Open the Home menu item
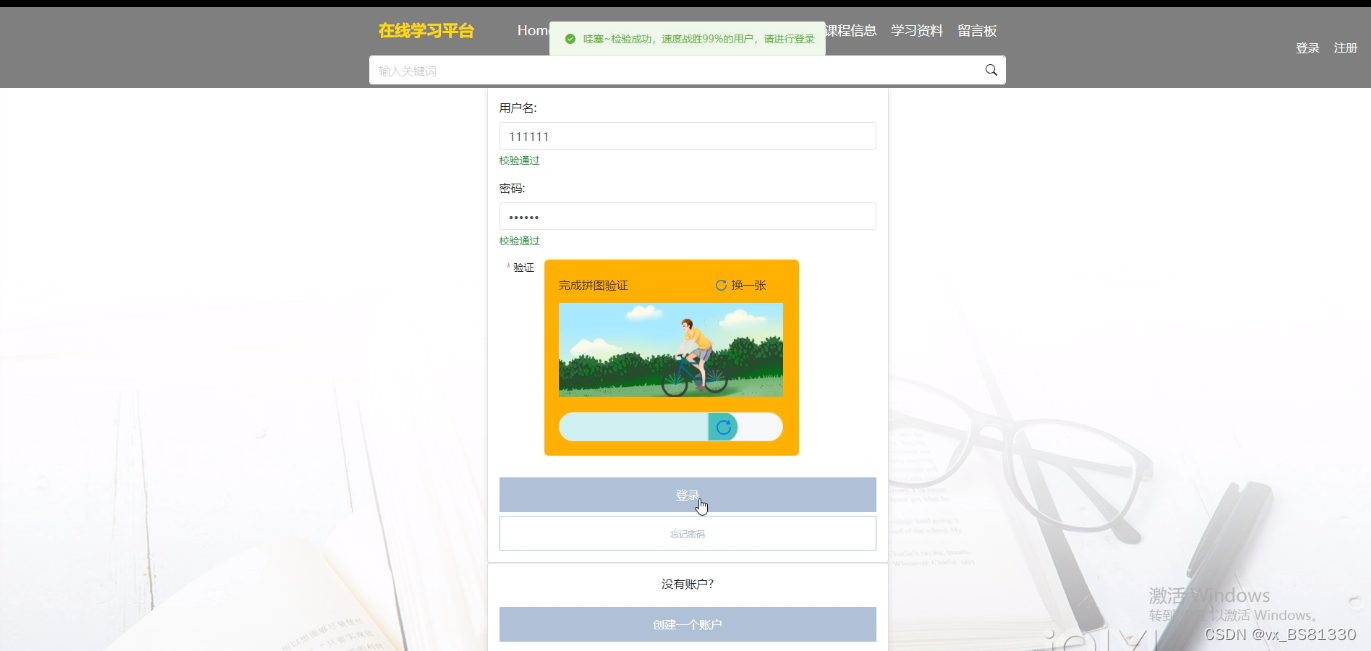 pyautogui.click(x=533, y=31)
